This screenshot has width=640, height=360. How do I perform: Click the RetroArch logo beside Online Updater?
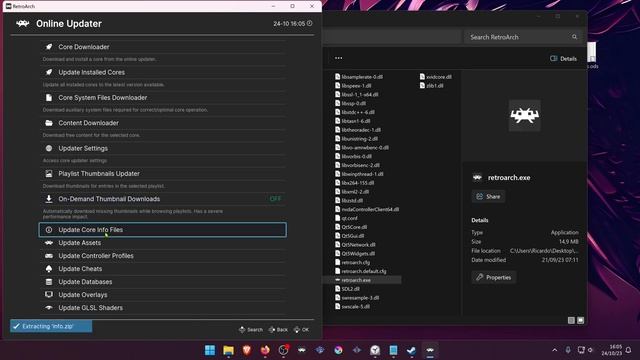(x=22, y=24)
